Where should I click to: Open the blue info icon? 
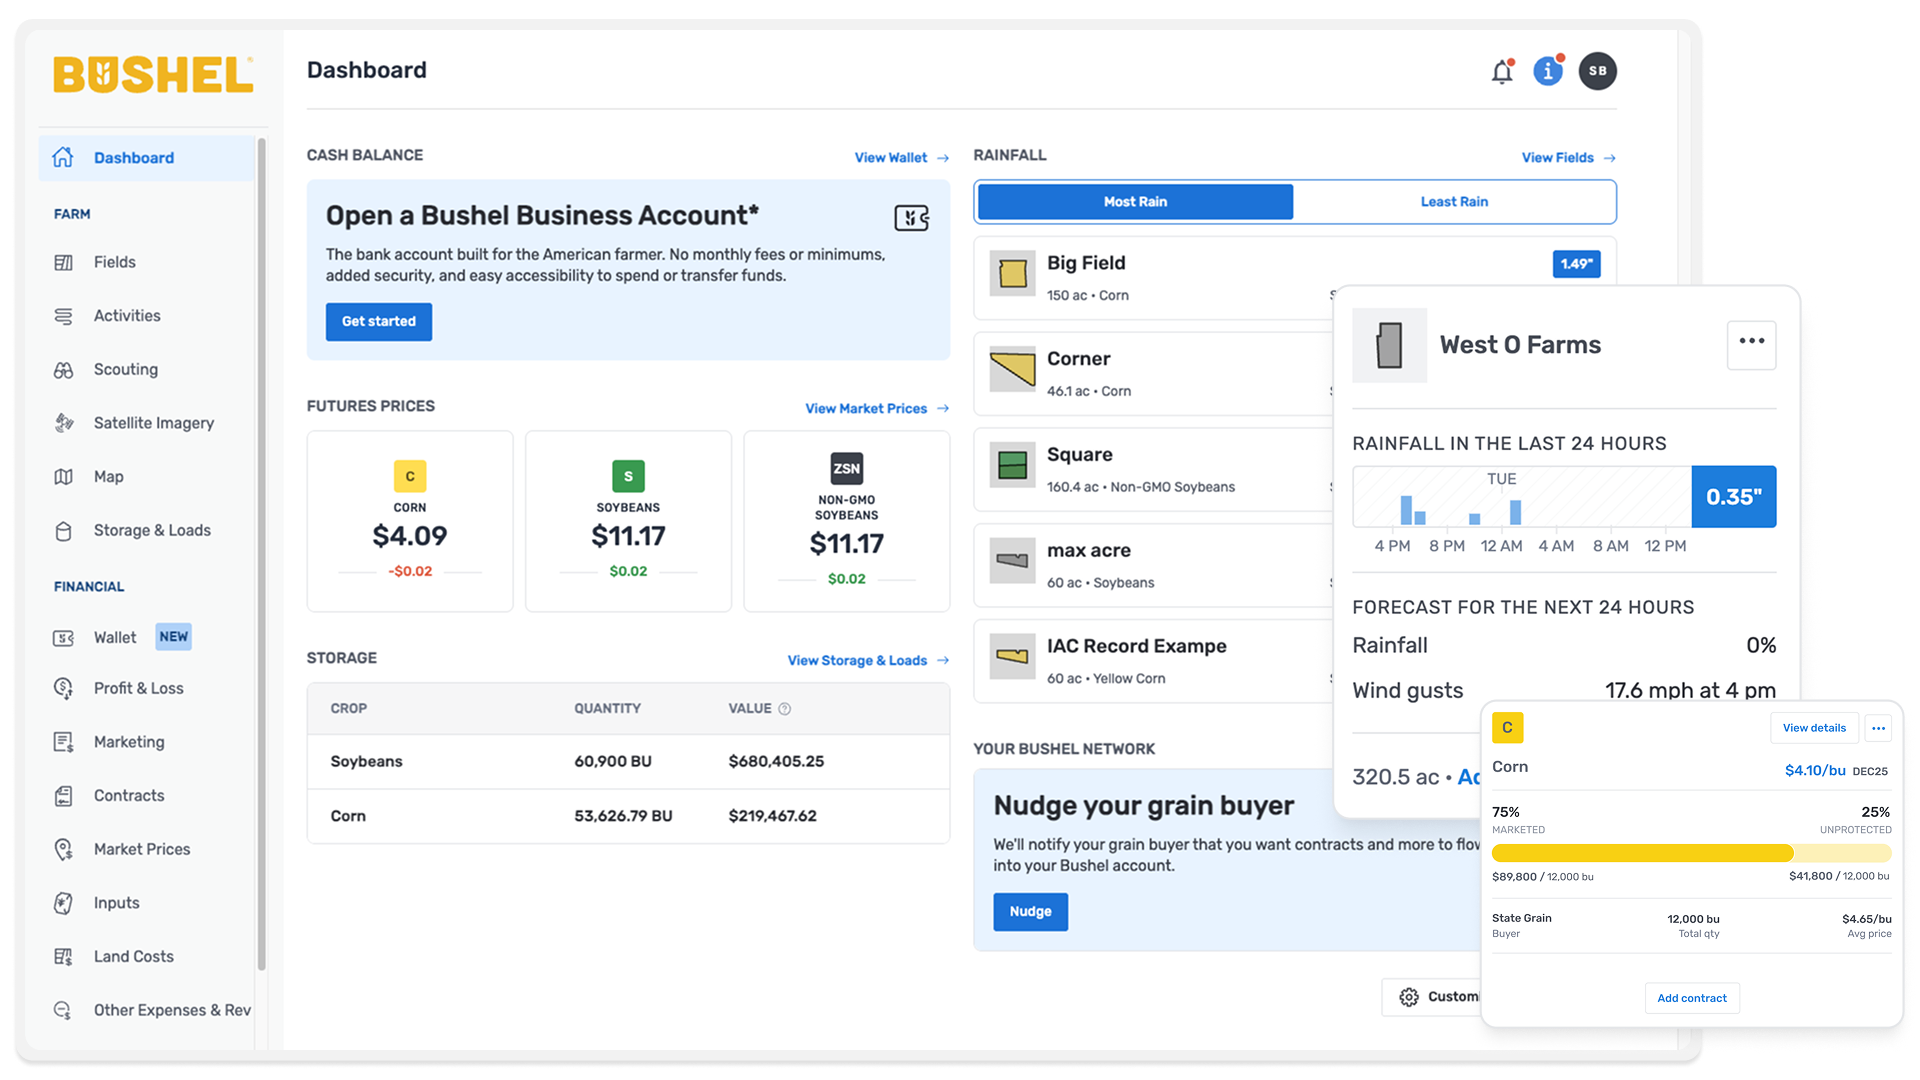(1548, 71)
